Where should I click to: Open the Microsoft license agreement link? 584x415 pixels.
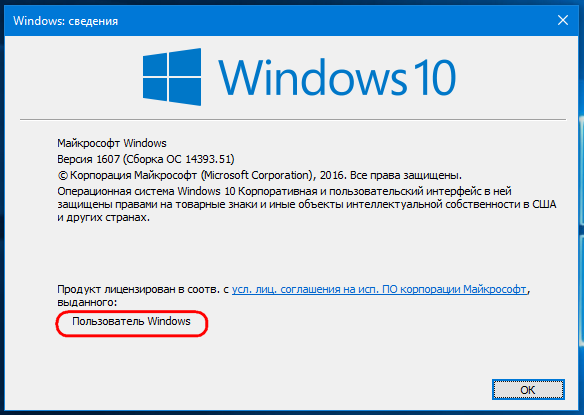pyautogui.click(x=379, y=289)
